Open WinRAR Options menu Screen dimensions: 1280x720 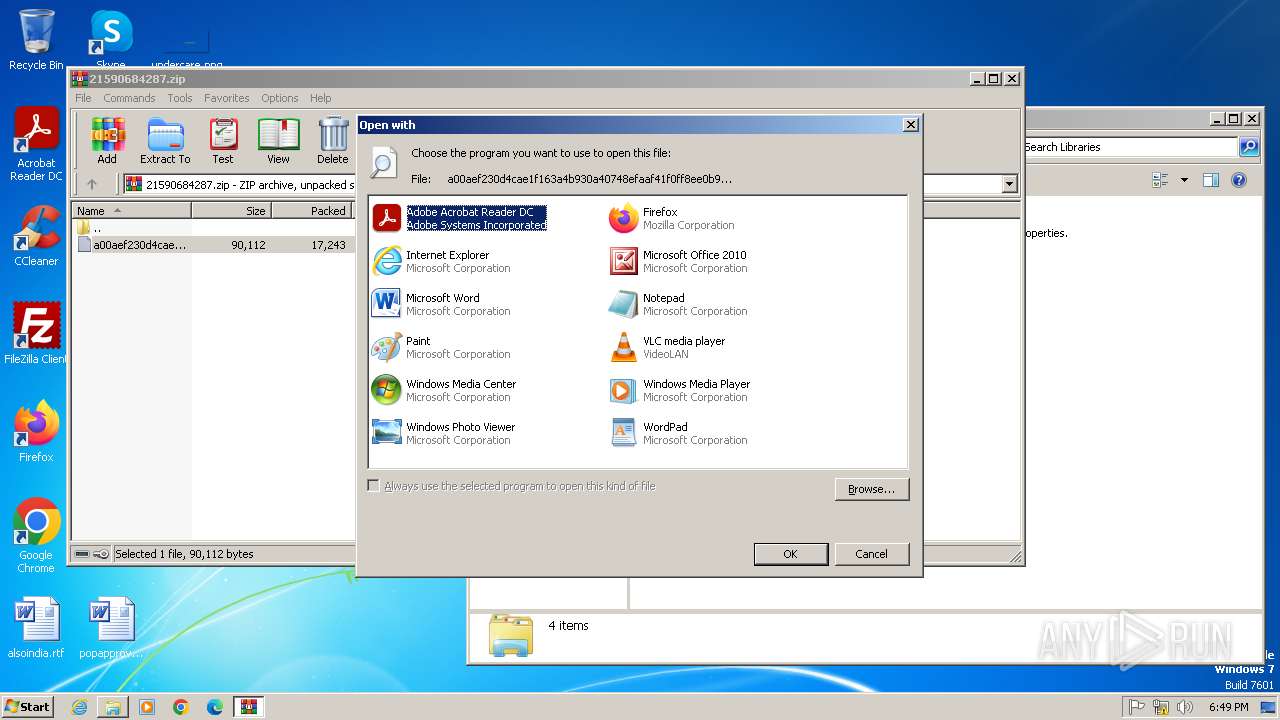(x=280, y=98)
